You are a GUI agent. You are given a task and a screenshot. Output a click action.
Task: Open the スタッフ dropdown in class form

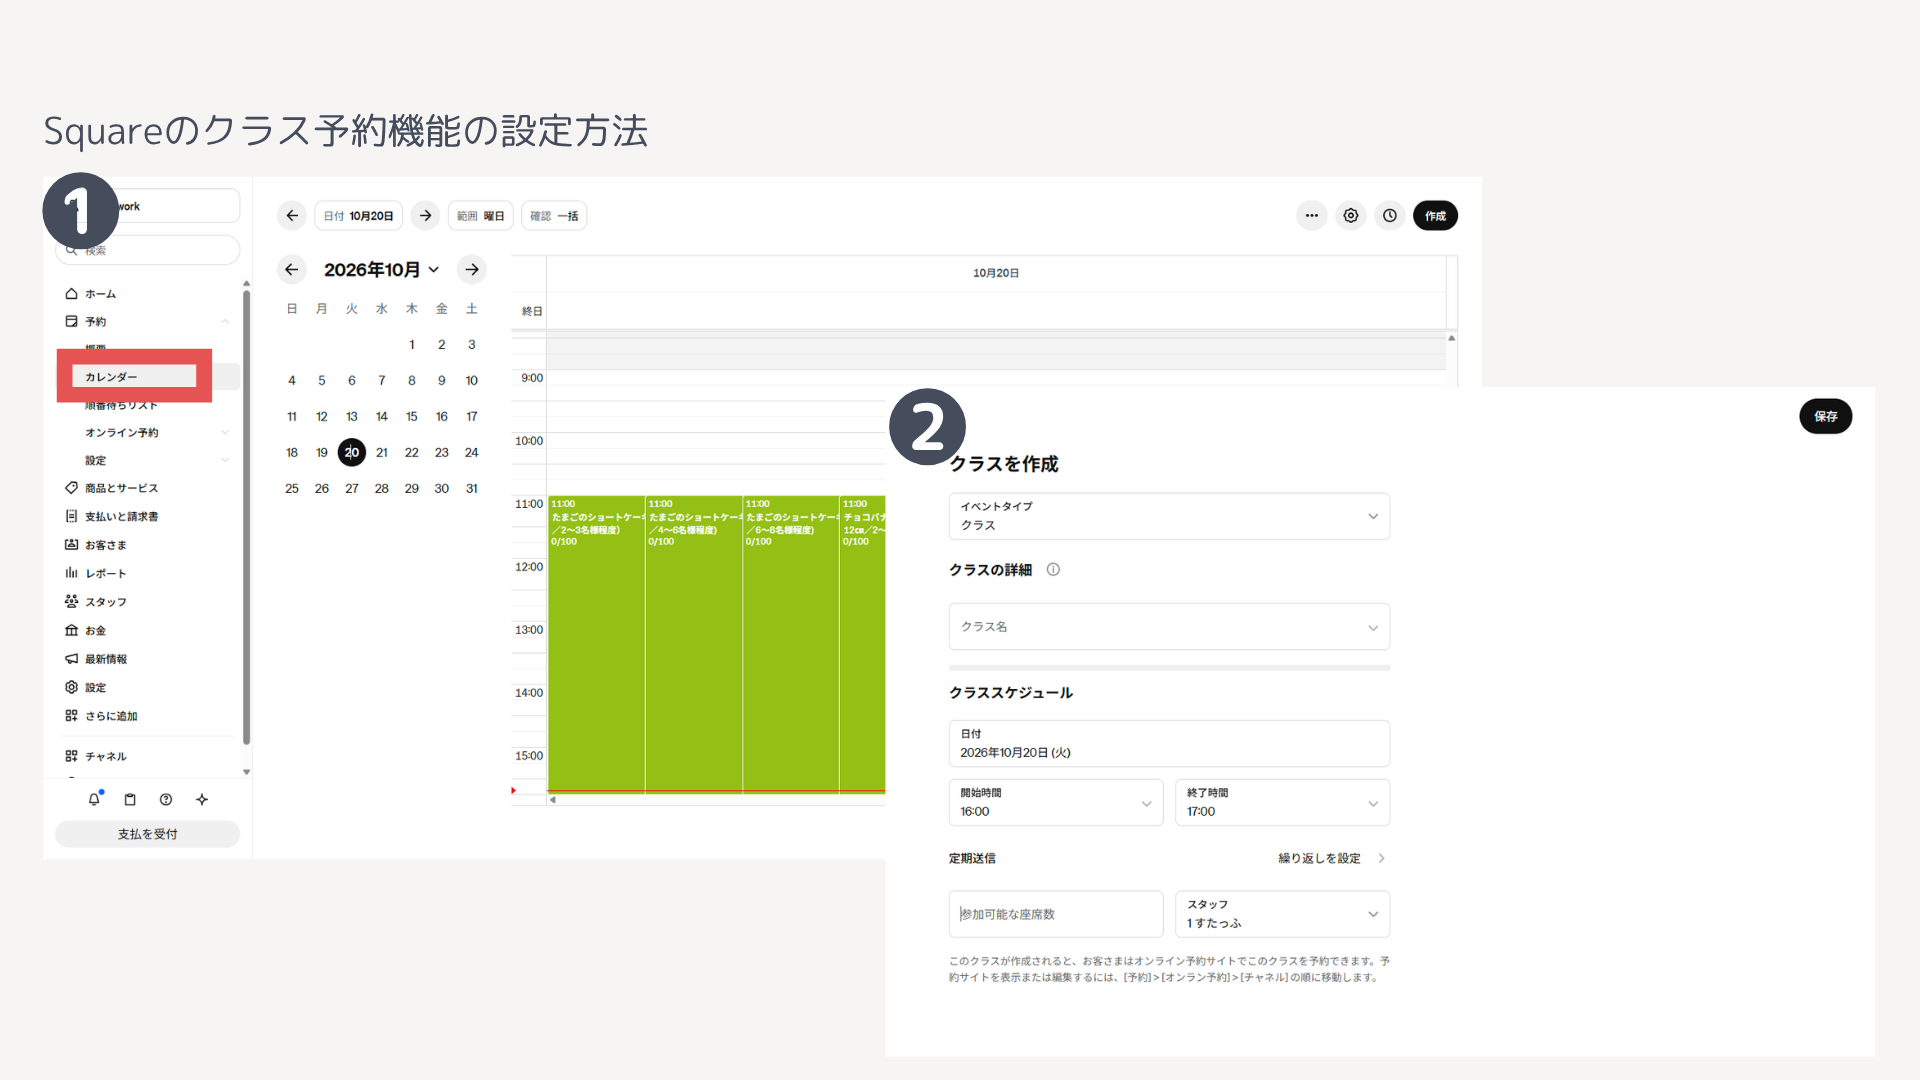[x=1282, y=914]
